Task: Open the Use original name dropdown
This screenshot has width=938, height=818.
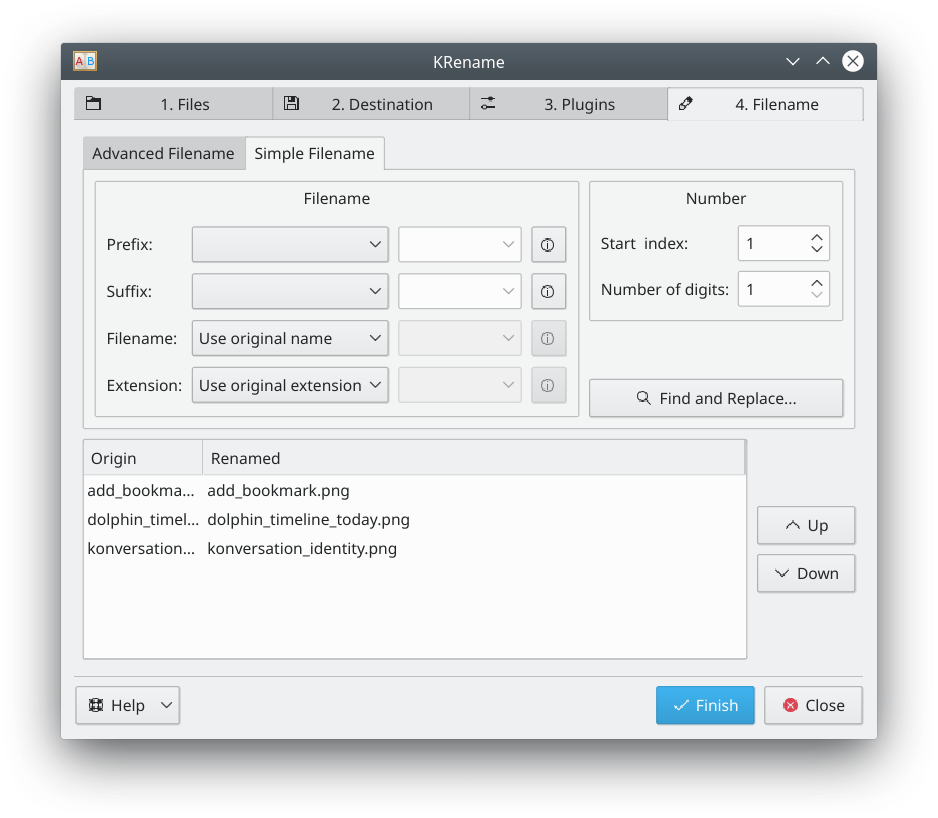Action: (x=290, y=338)
